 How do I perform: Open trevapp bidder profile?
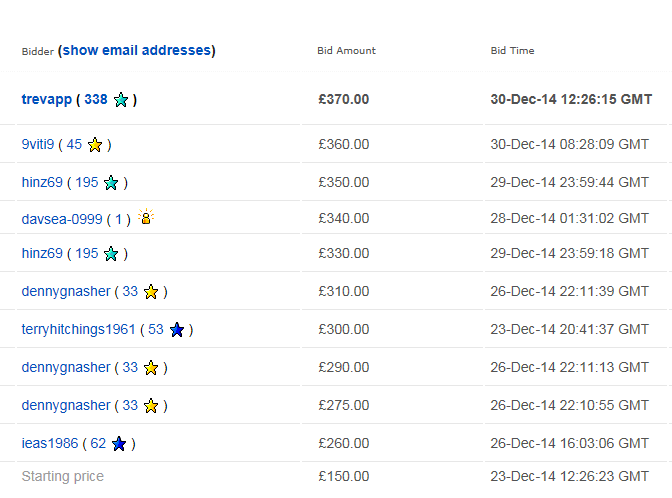point(47,99)
